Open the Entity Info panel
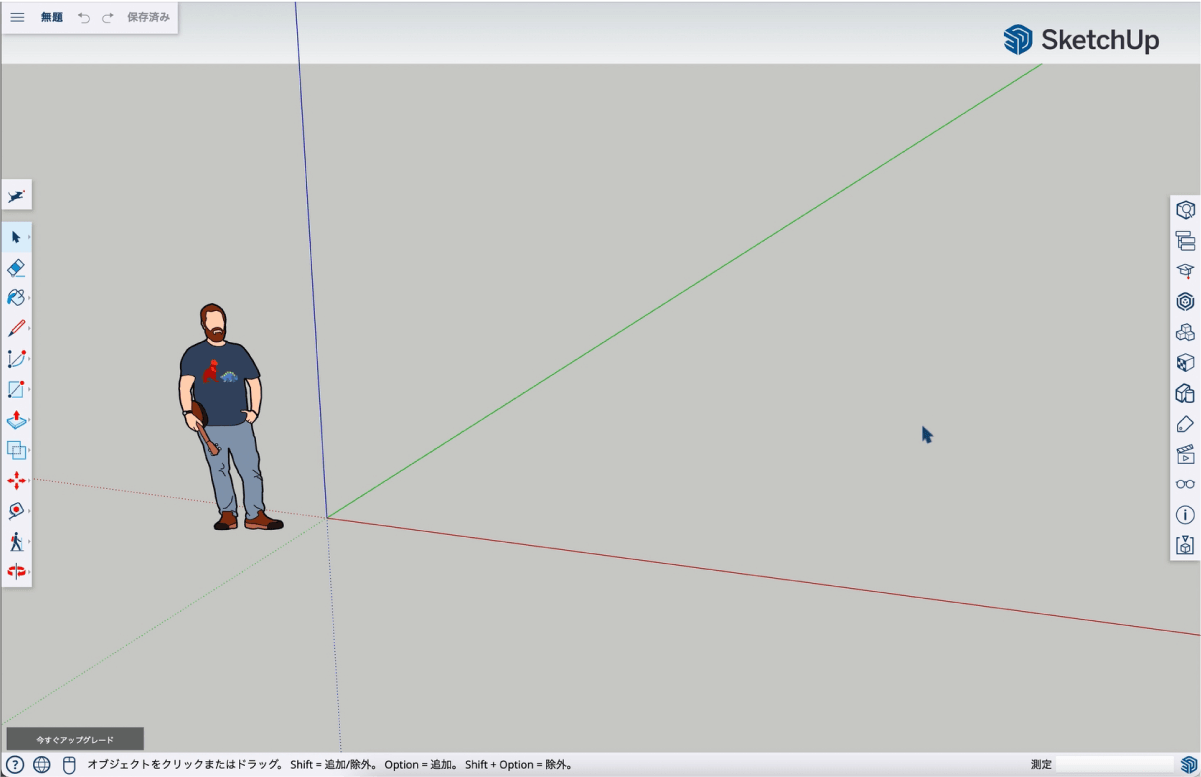The image size is (1201, 777). pos(1185,515)
